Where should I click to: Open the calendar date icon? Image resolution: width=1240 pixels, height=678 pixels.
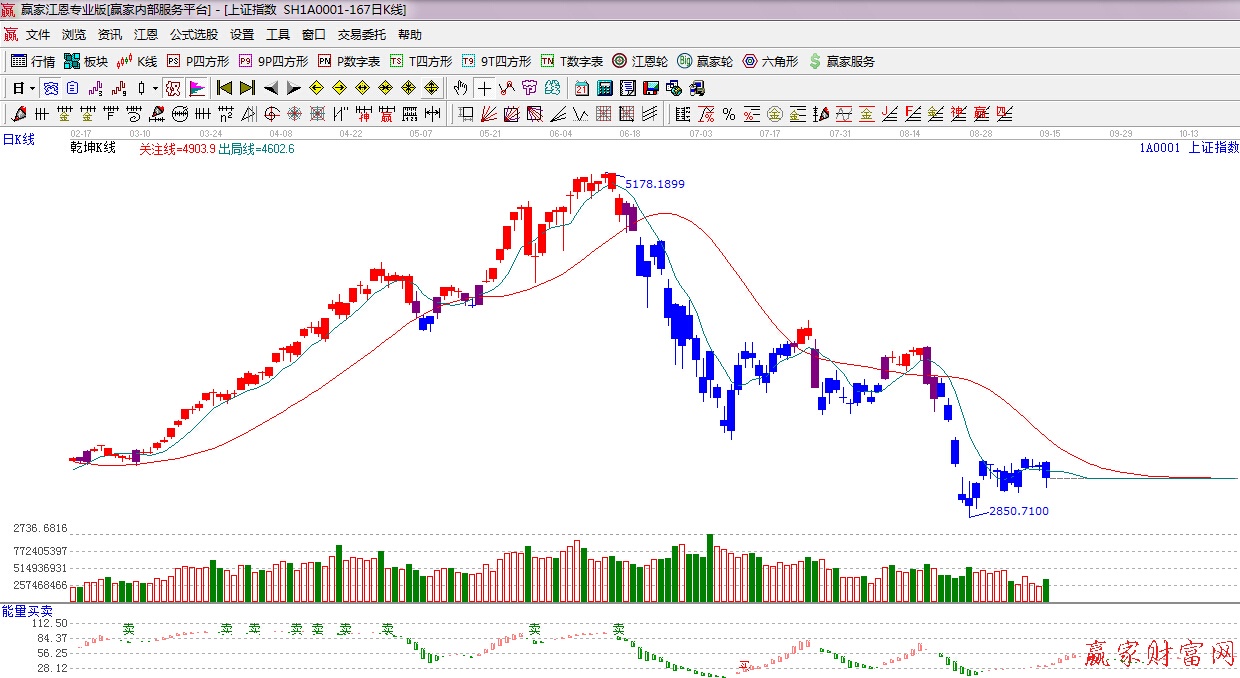(x=581, y=88)
